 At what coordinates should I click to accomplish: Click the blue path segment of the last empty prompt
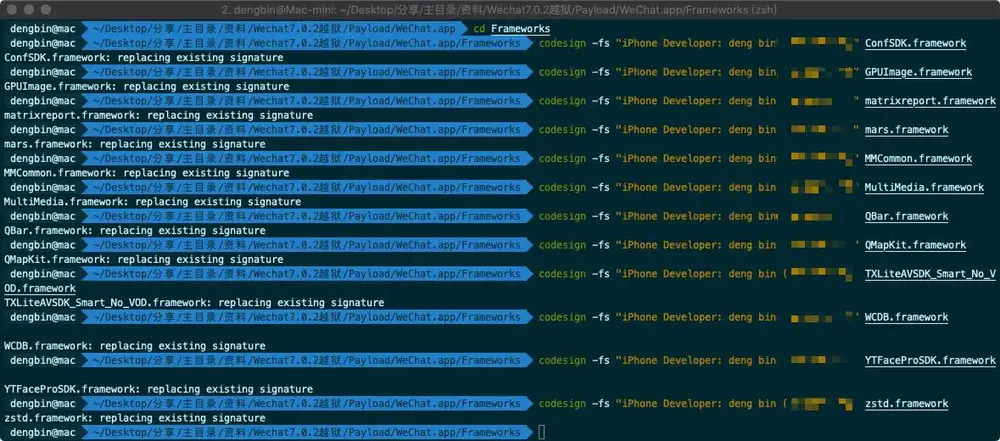(306, 433)
